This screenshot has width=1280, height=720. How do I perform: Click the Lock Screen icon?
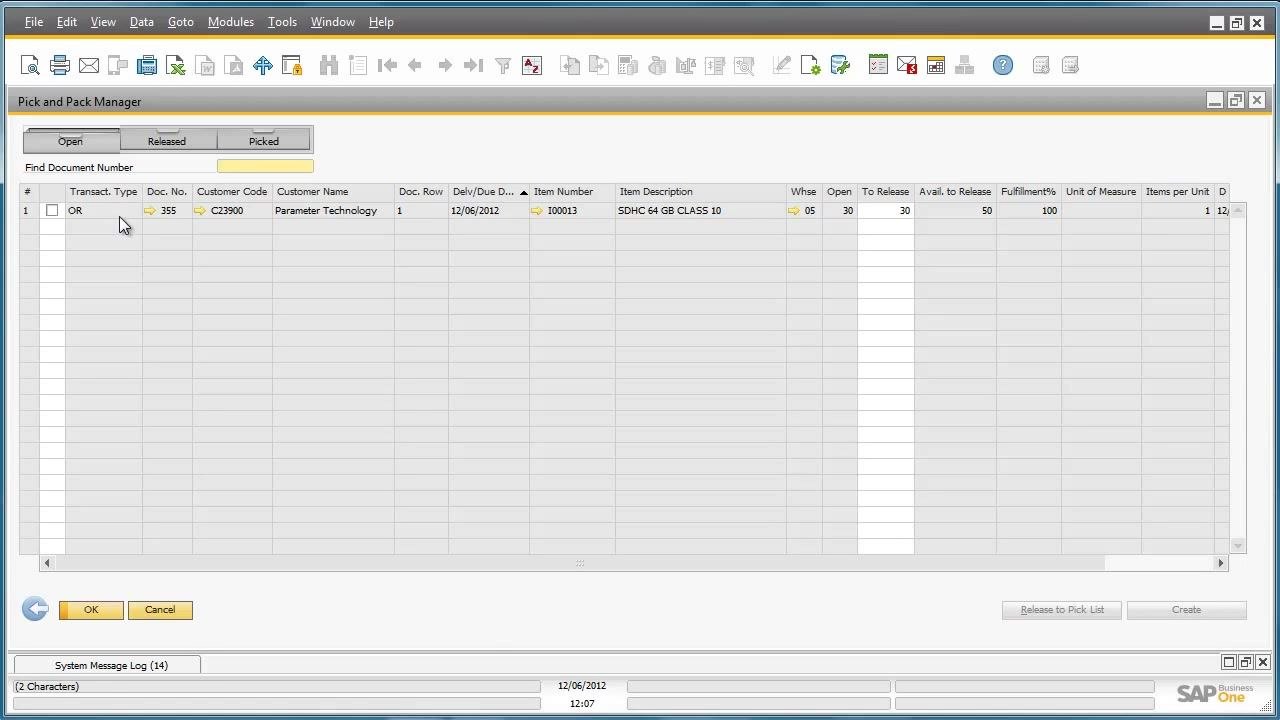click(292, 66)
